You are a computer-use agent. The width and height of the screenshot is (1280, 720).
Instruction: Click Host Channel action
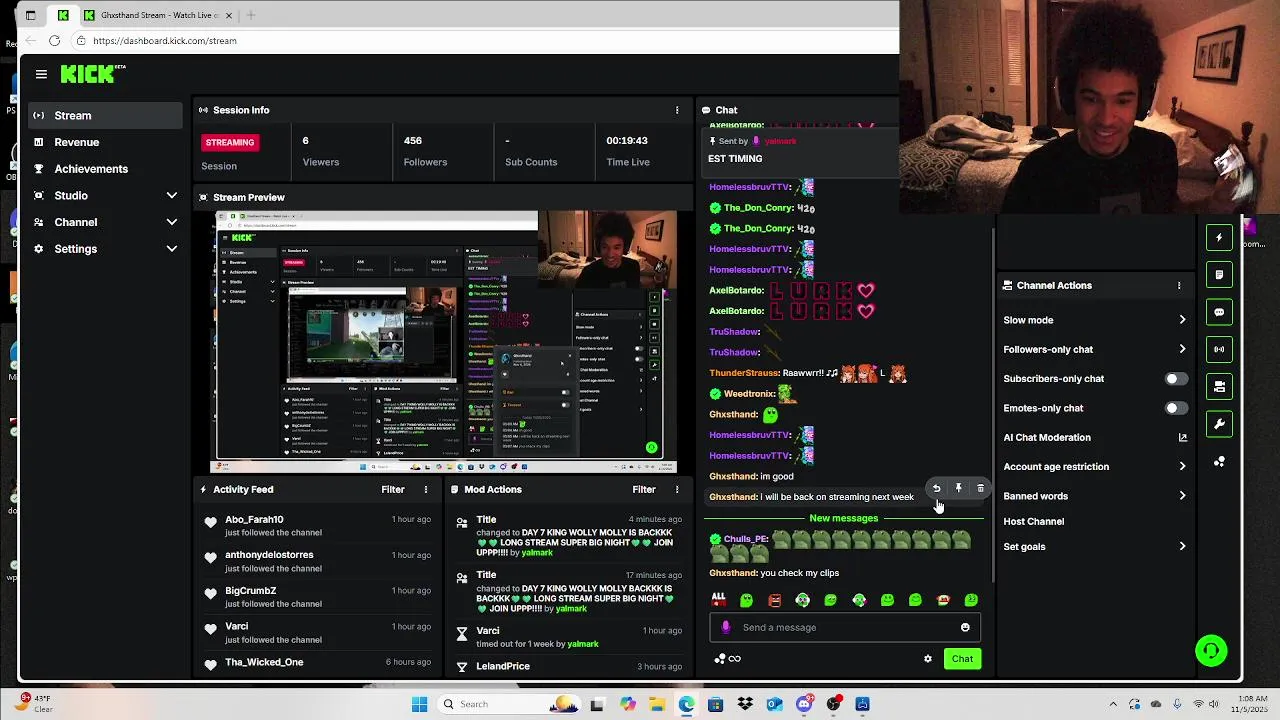(x=1033, y=521)
